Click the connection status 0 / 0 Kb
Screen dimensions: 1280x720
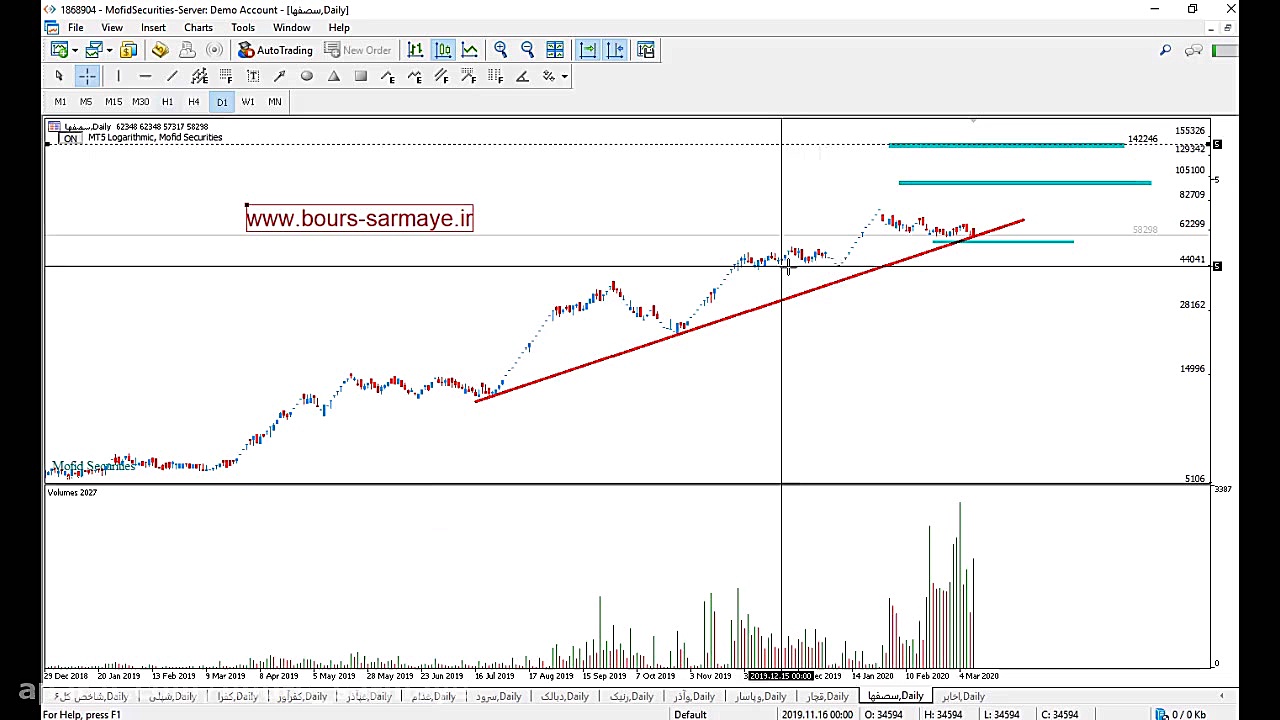coord(1182,714)
